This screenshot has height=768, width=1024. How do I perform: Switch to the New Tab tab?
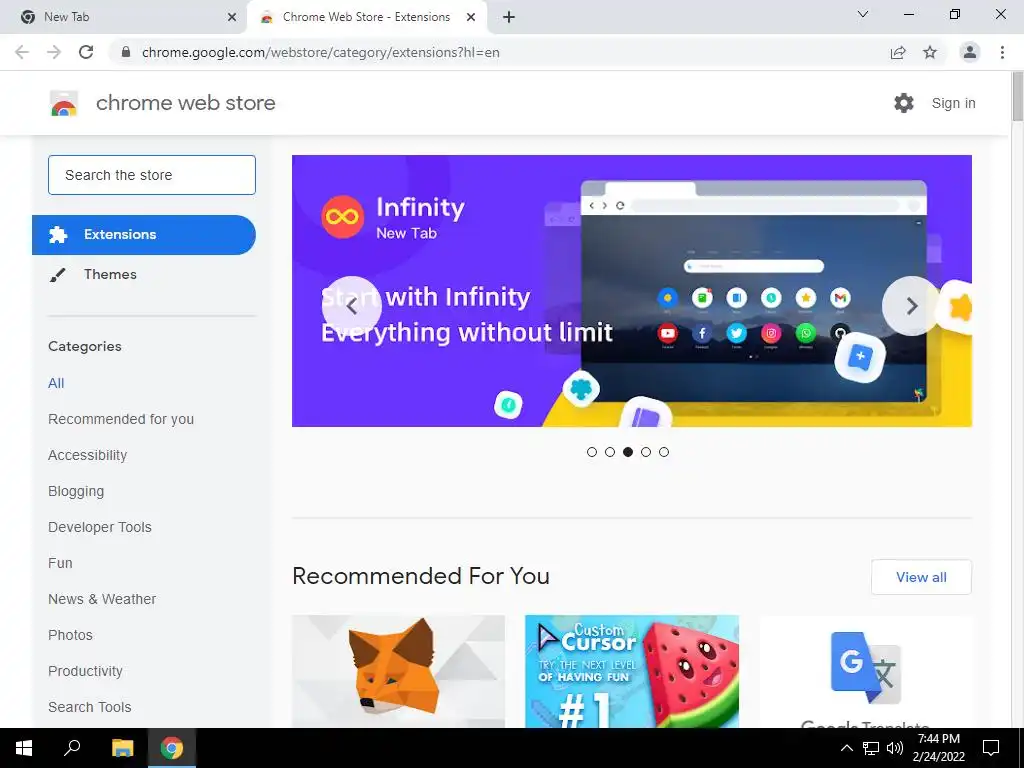(124, 17)
